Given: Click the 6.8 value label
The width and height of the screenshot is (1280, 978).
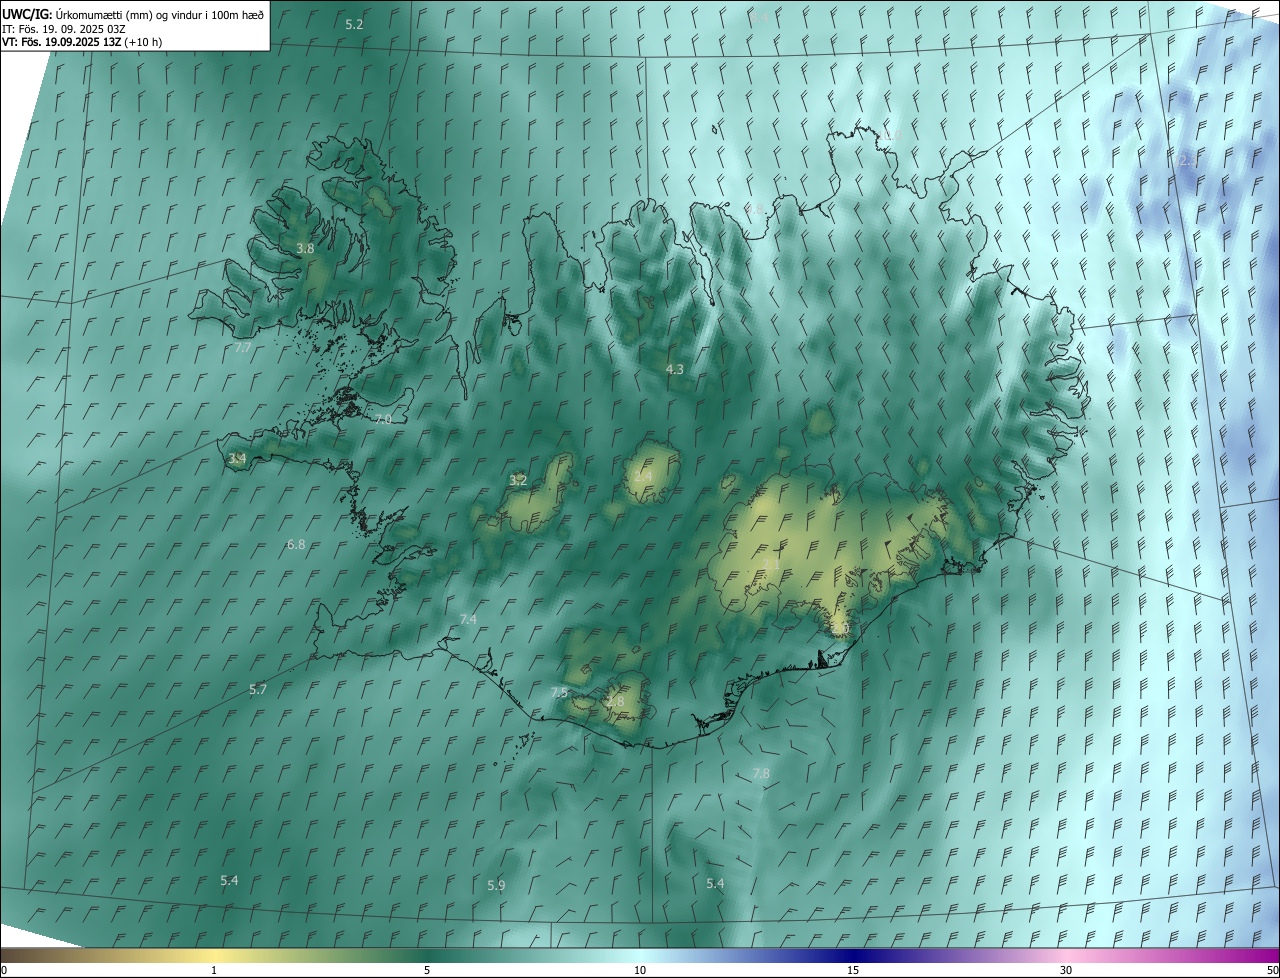Looking at the screenshot, I should tap(296, 545).
